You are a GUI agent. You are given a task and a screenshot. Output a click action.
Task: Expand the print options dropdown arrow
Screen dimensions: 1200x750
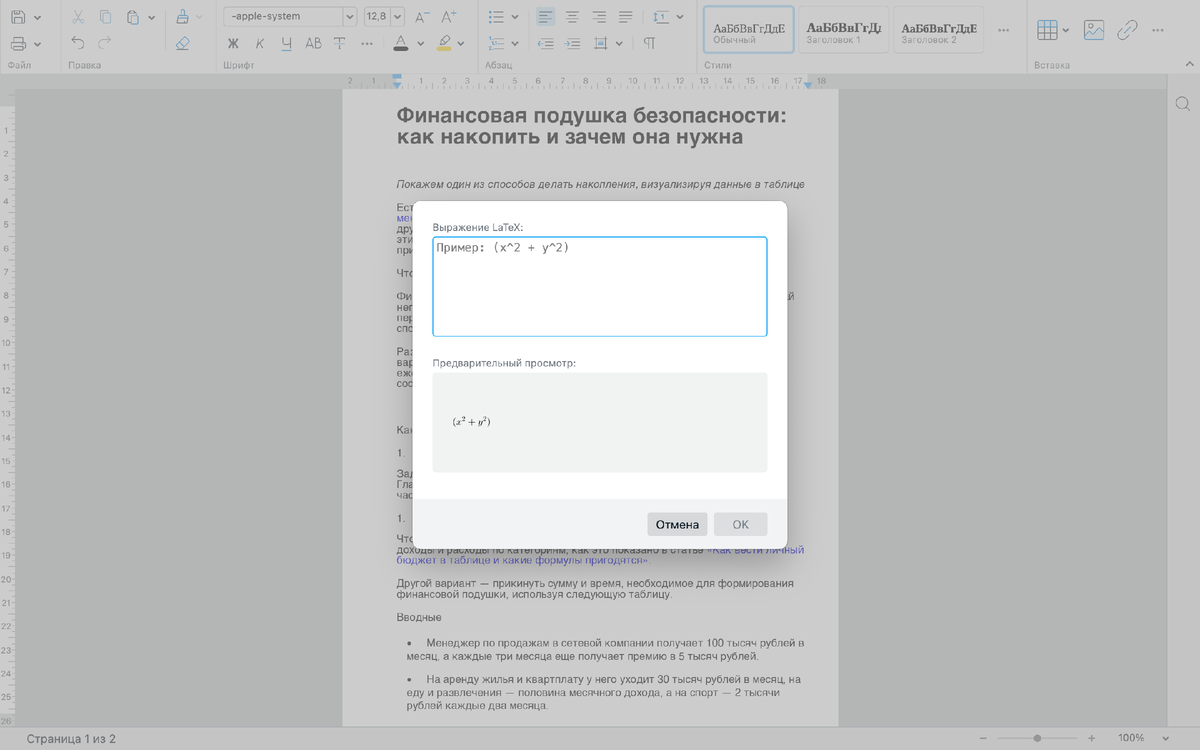pos(38,44)
